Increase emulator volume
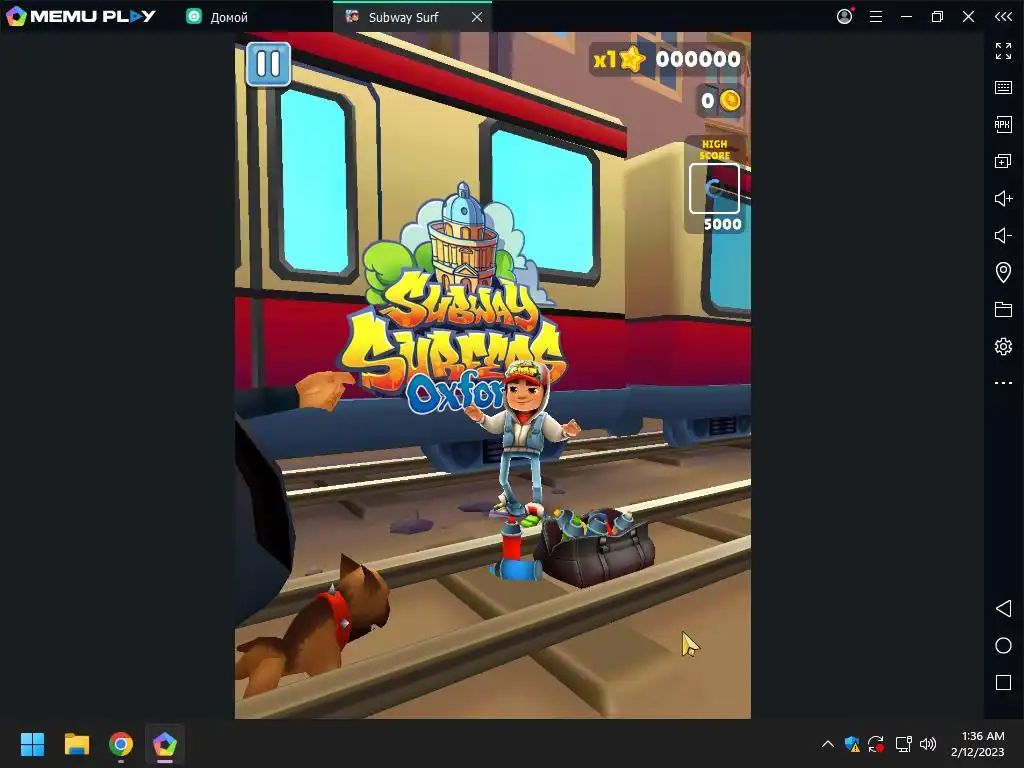Image resolution: width=1024 pixels, height=768 pixels. [1003, 199]
